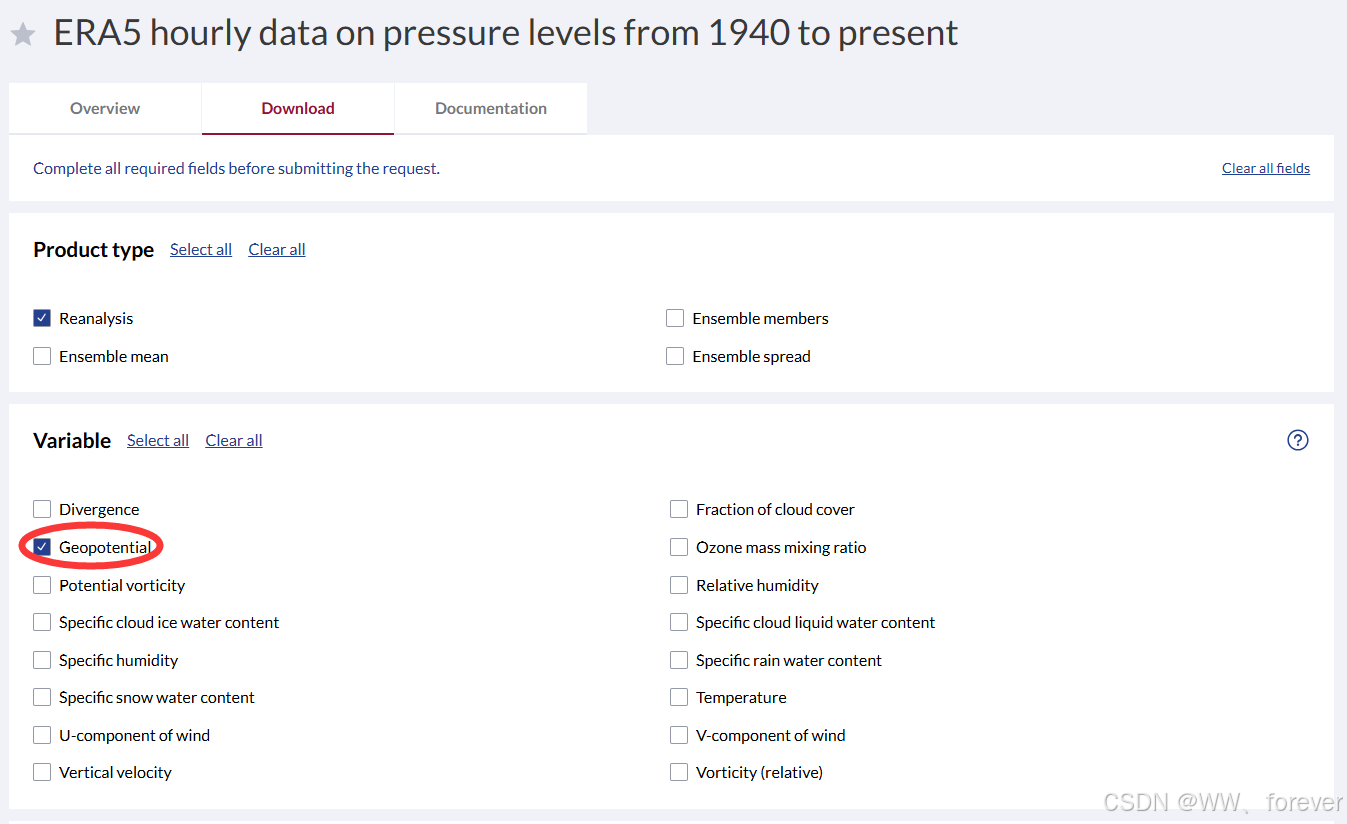Enable the Ensemble mean checkbox
Viewport: 1347px width, 824px height.
pyautogui.click(x=42, y=356)
